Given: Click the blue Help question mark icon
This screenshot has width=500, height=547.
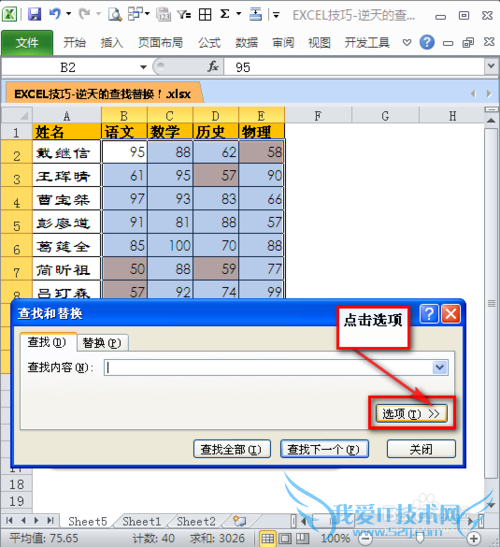Looking at the screenshot, I should 427,42.
